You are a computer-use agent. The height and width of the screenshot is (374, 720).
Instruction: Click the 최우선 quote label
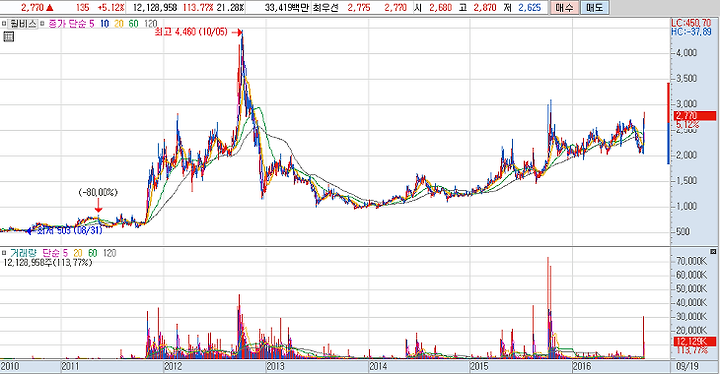click(325, 7)
